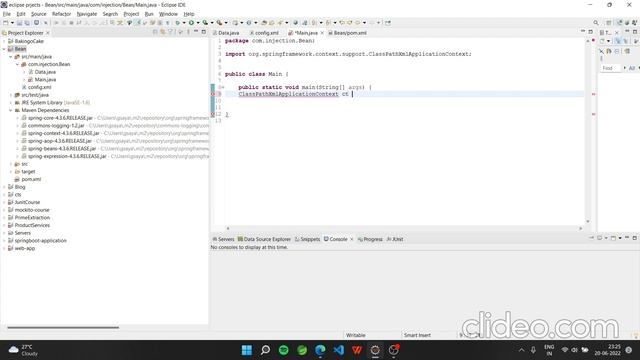Open the Snippets view tab
The width and height of the screenshot is (640, 360).
[307, 239]
